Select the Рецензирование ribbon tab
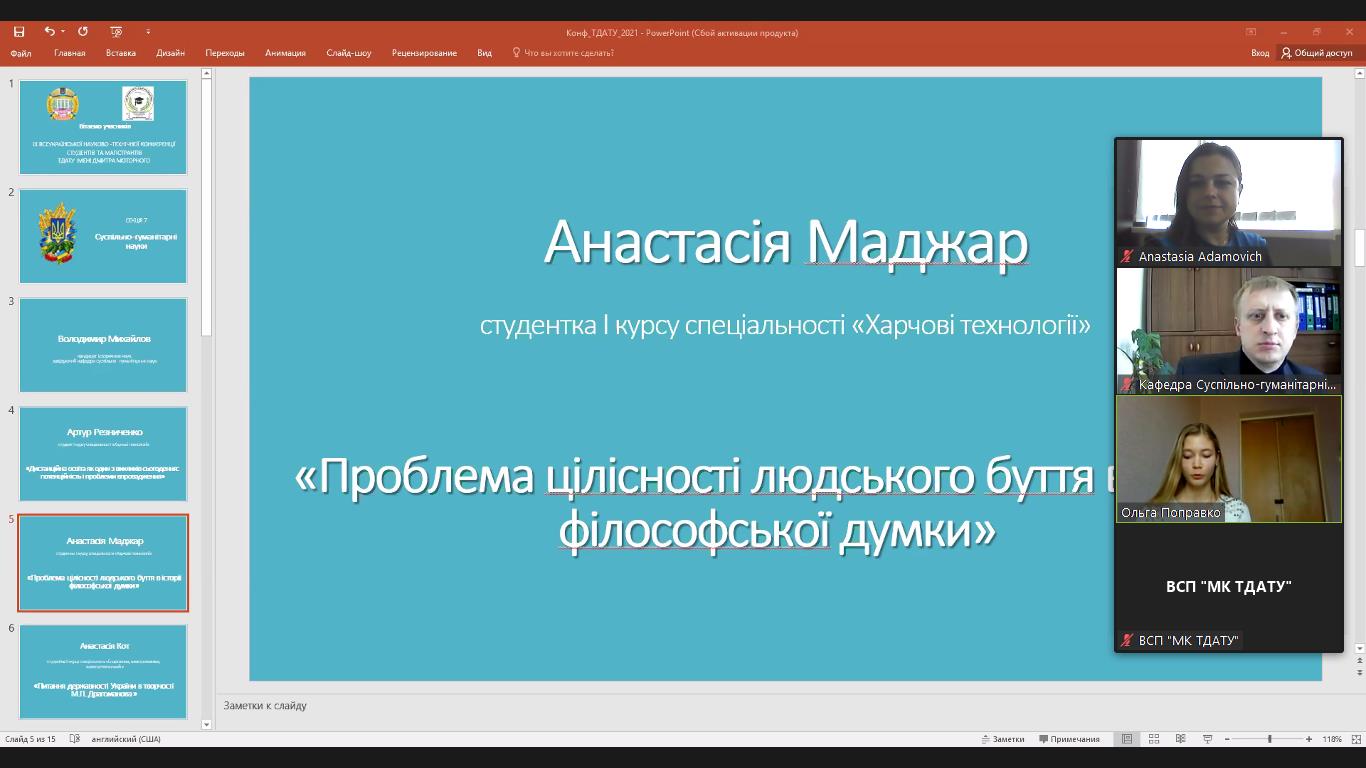 pos(424,53)
